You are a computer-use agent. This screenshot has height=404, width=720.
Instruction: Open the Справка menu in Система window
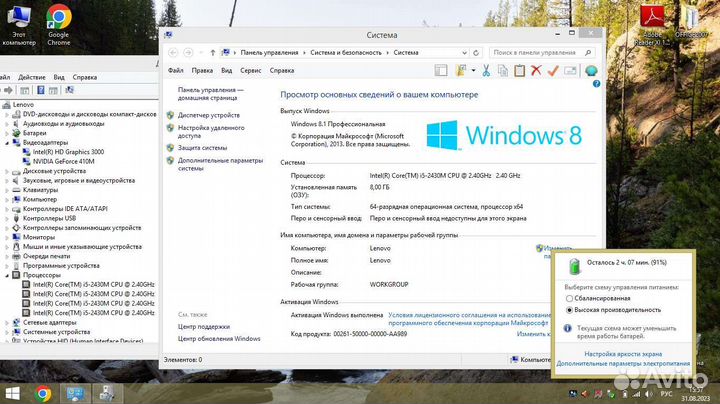pyautogui.click(x=281, y=71)
